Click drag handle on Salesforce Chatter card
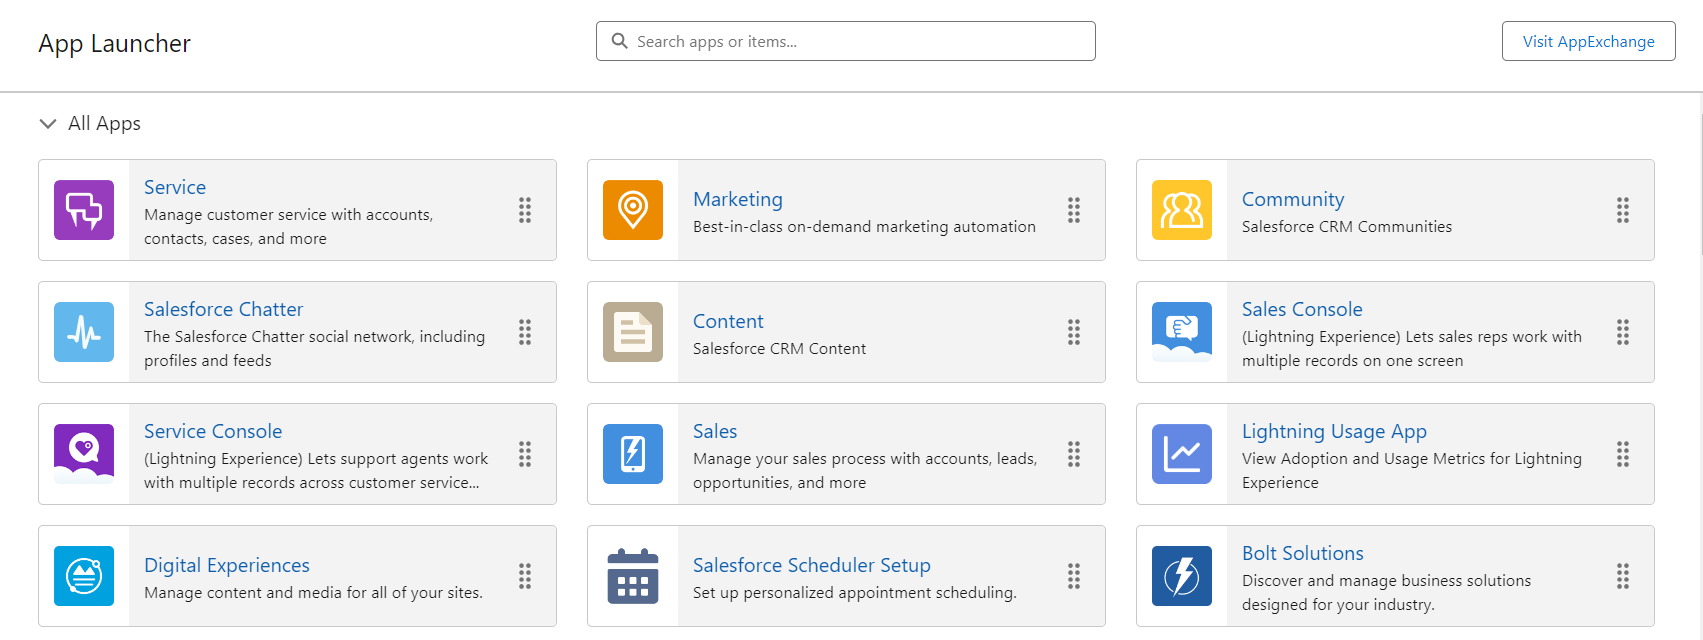This screenshot has width=1703, height=640. 525,332
